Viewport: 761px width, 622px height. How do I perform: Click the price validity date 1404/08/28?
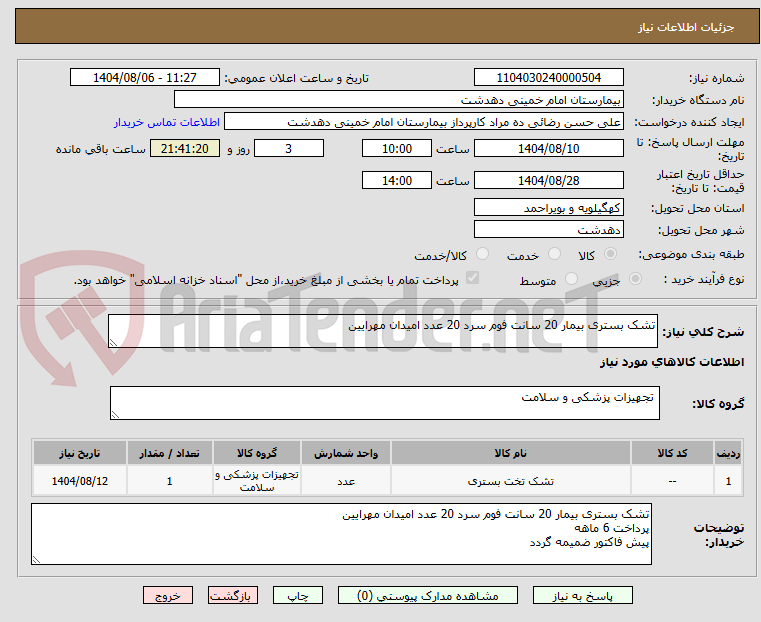point(548,180)
